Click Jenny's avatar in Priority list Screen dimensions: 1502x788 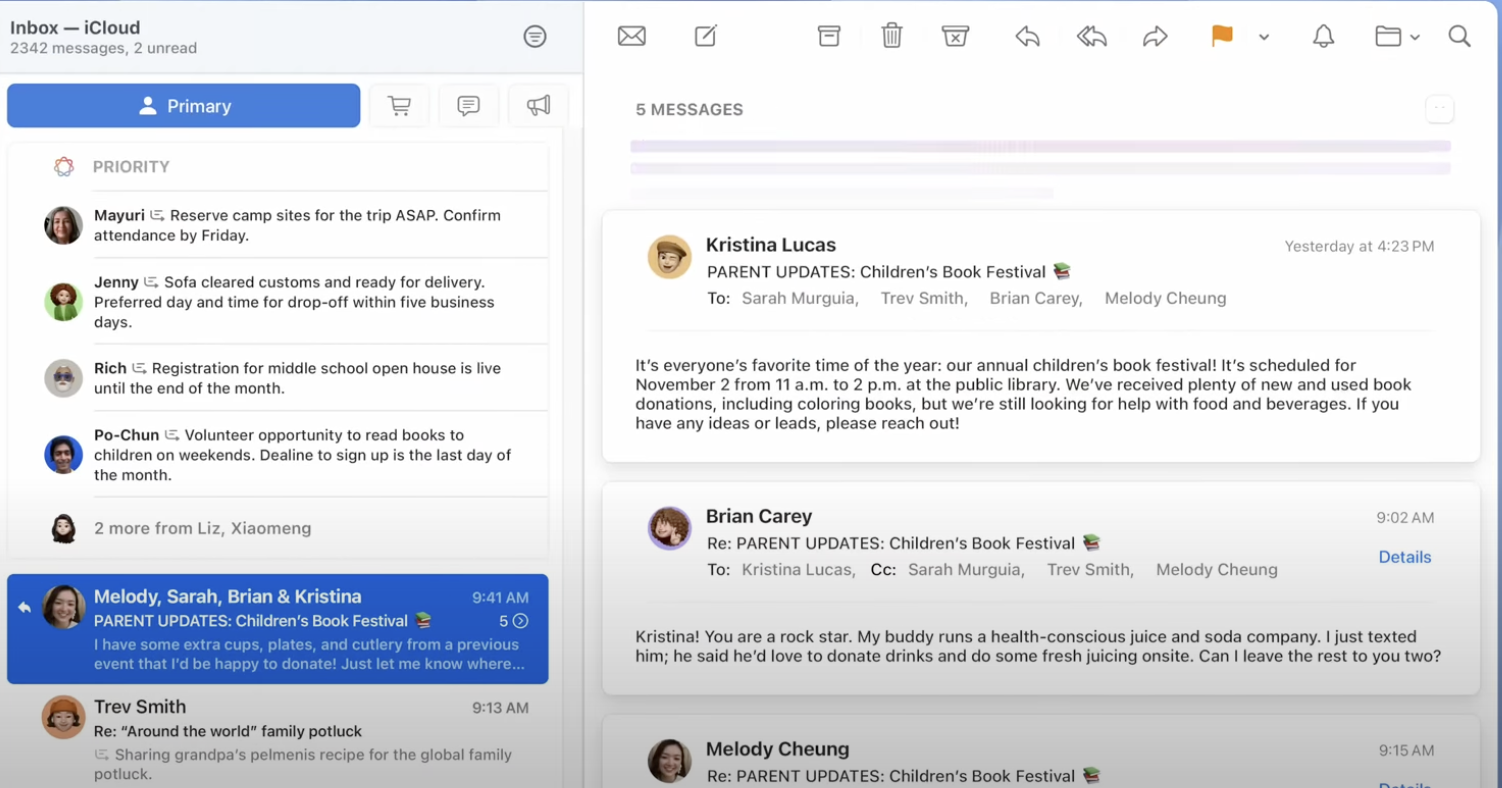pos(64,302)
